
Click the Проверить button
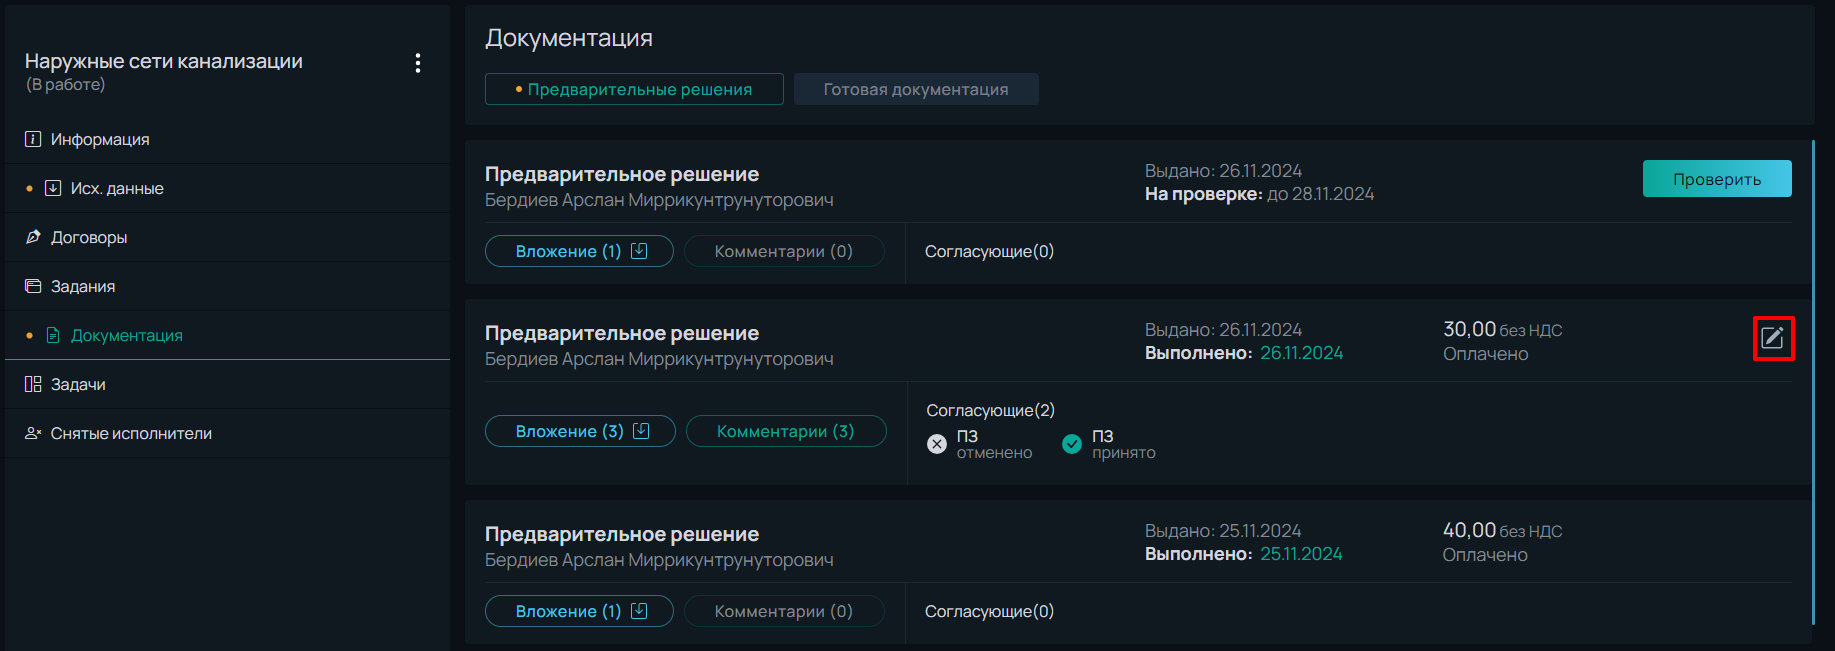click(1717, 179)
